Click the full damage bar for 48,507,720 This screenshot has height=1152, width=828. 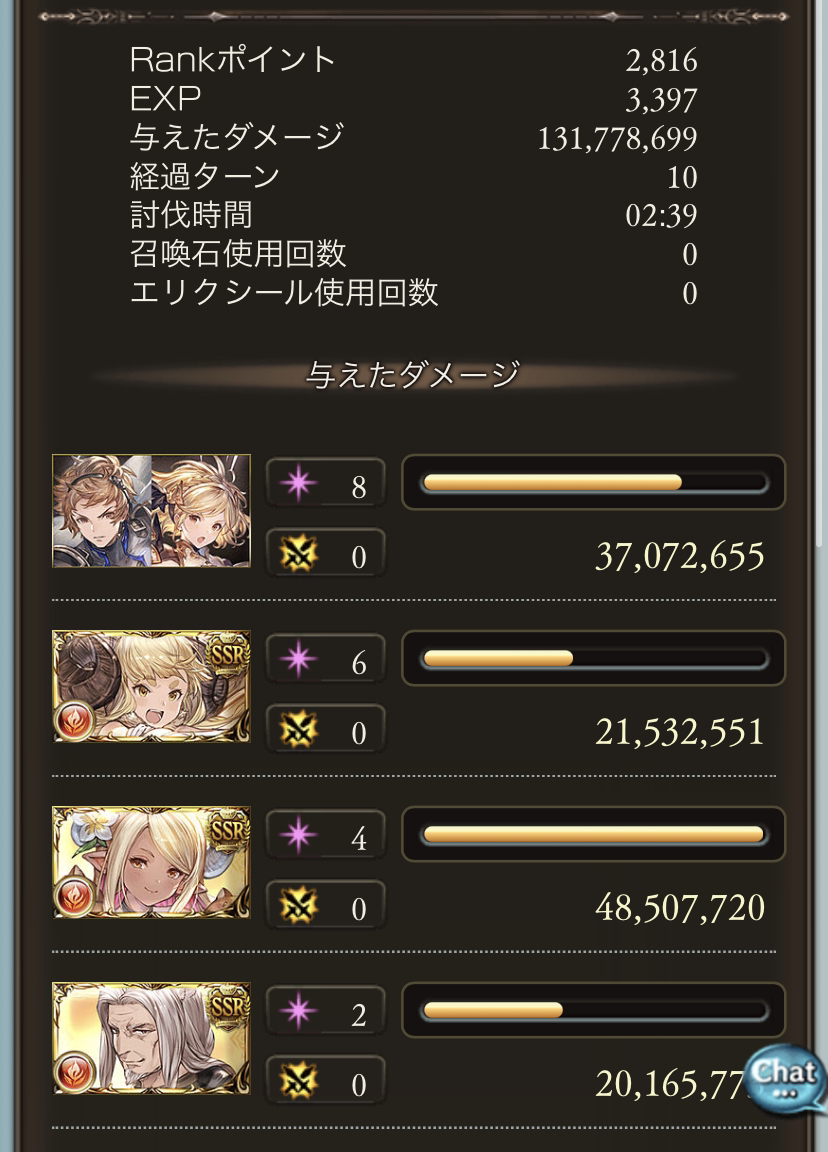(594, 835)
